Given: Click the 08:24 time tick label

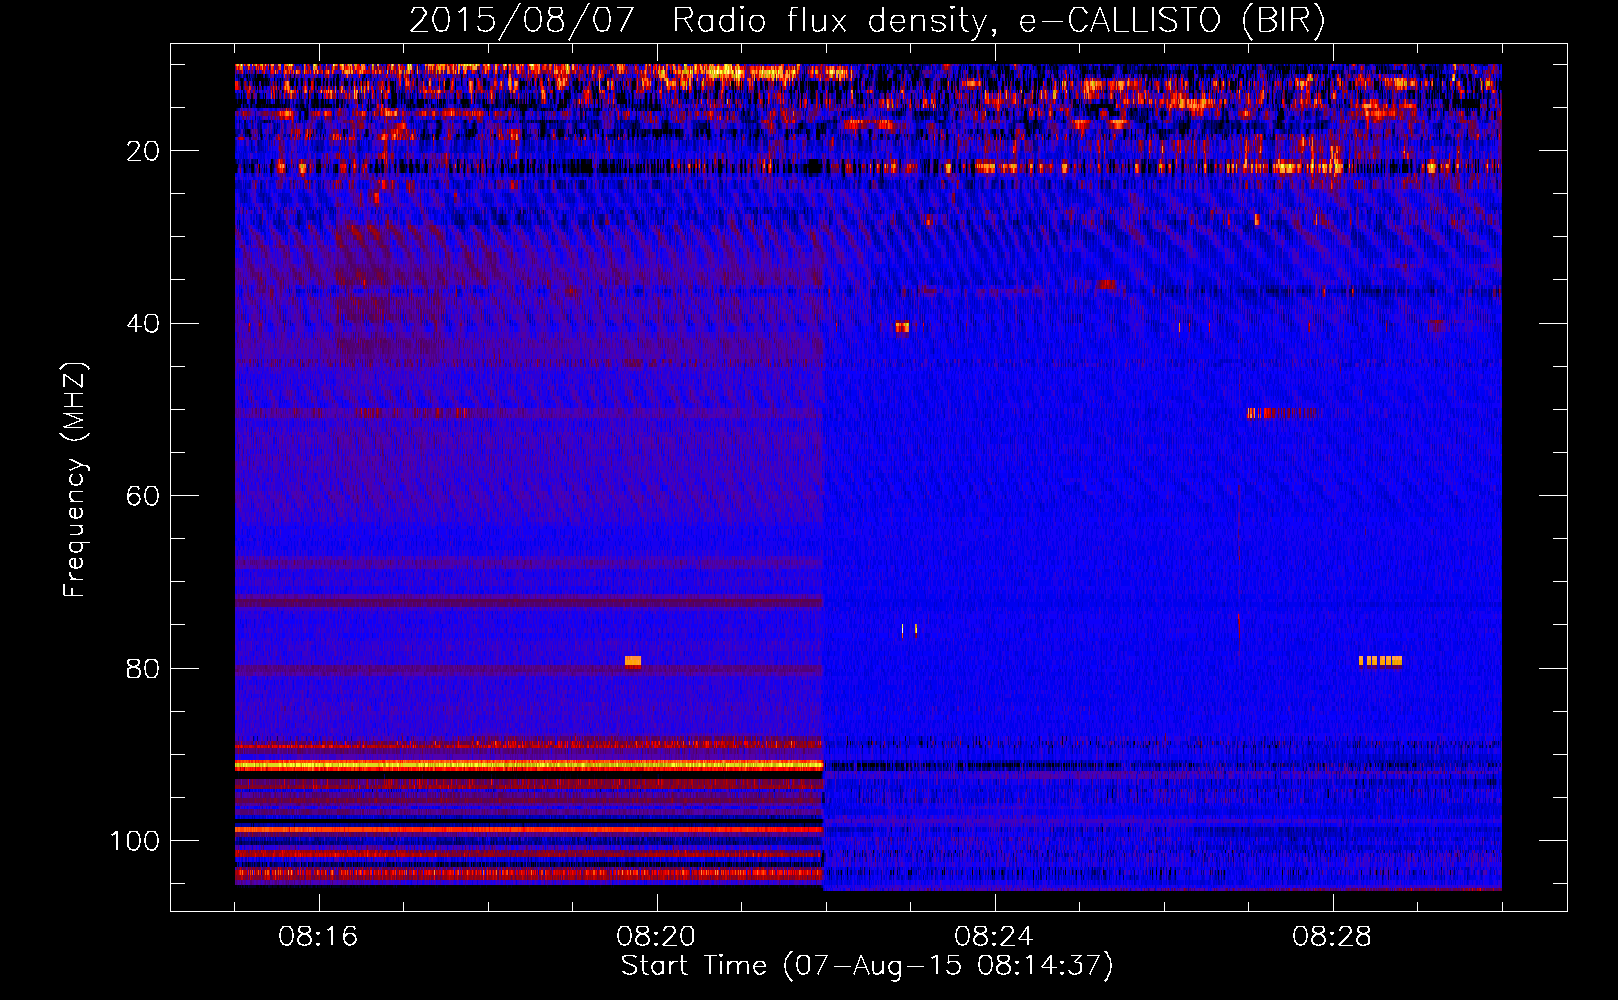Looking at the screenshot, I should 994,937.
